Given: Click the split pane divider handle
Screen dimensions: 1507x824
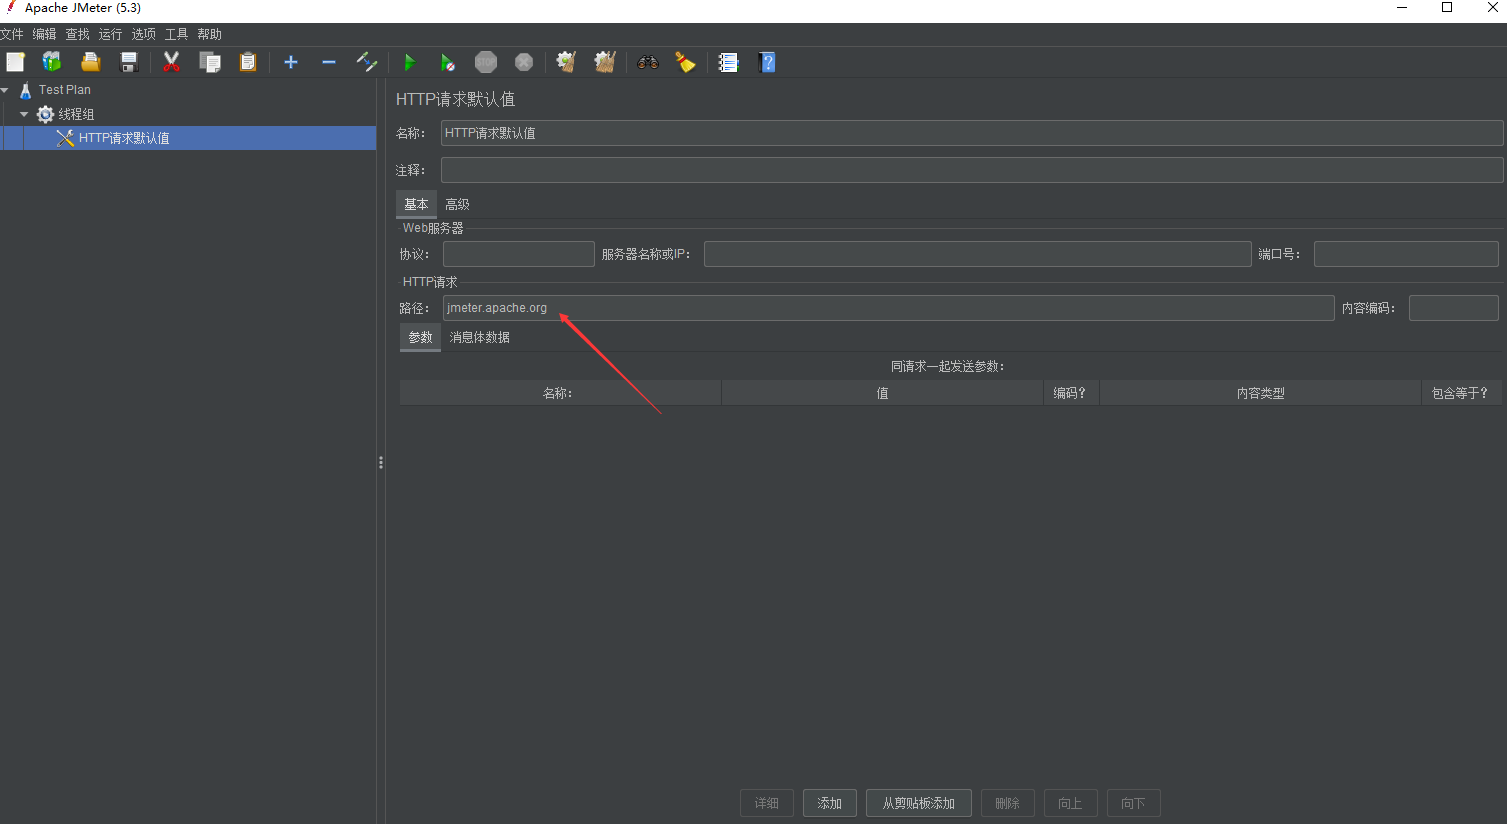Looking at the screenshot, I should click(x=381, y=462).
